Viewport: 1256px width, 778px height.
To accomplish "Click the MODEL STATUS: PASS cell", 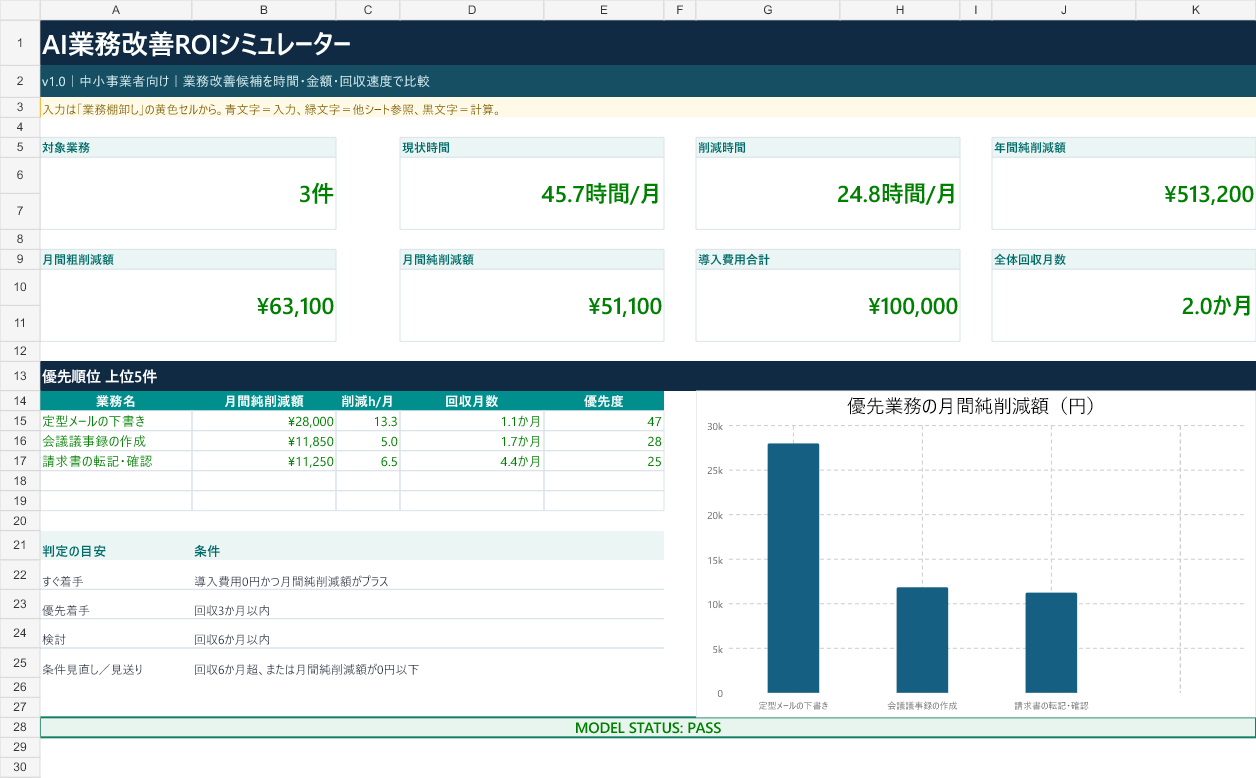I will coord(648,727).
